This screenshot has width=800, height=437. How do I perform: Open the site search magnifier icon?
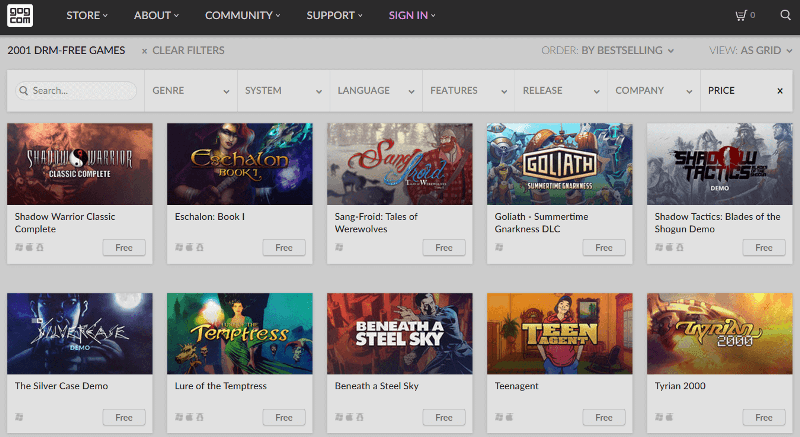[785, 15]
